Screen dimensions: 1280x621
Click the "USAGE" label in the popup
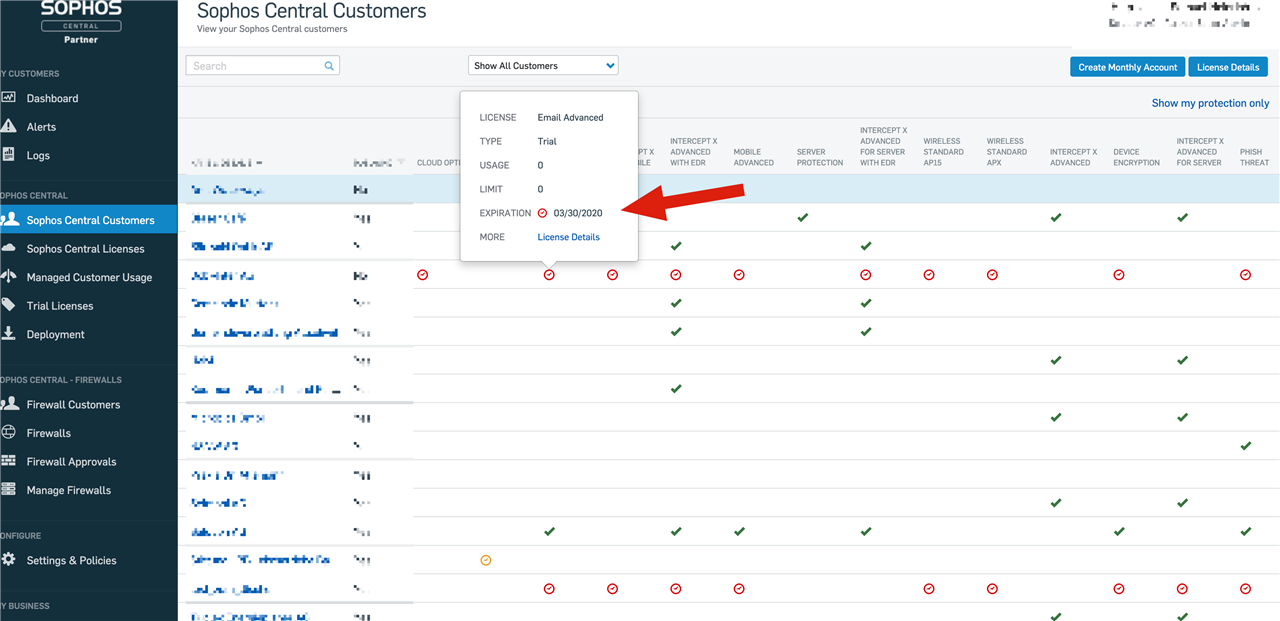click(x=494, y=165)
